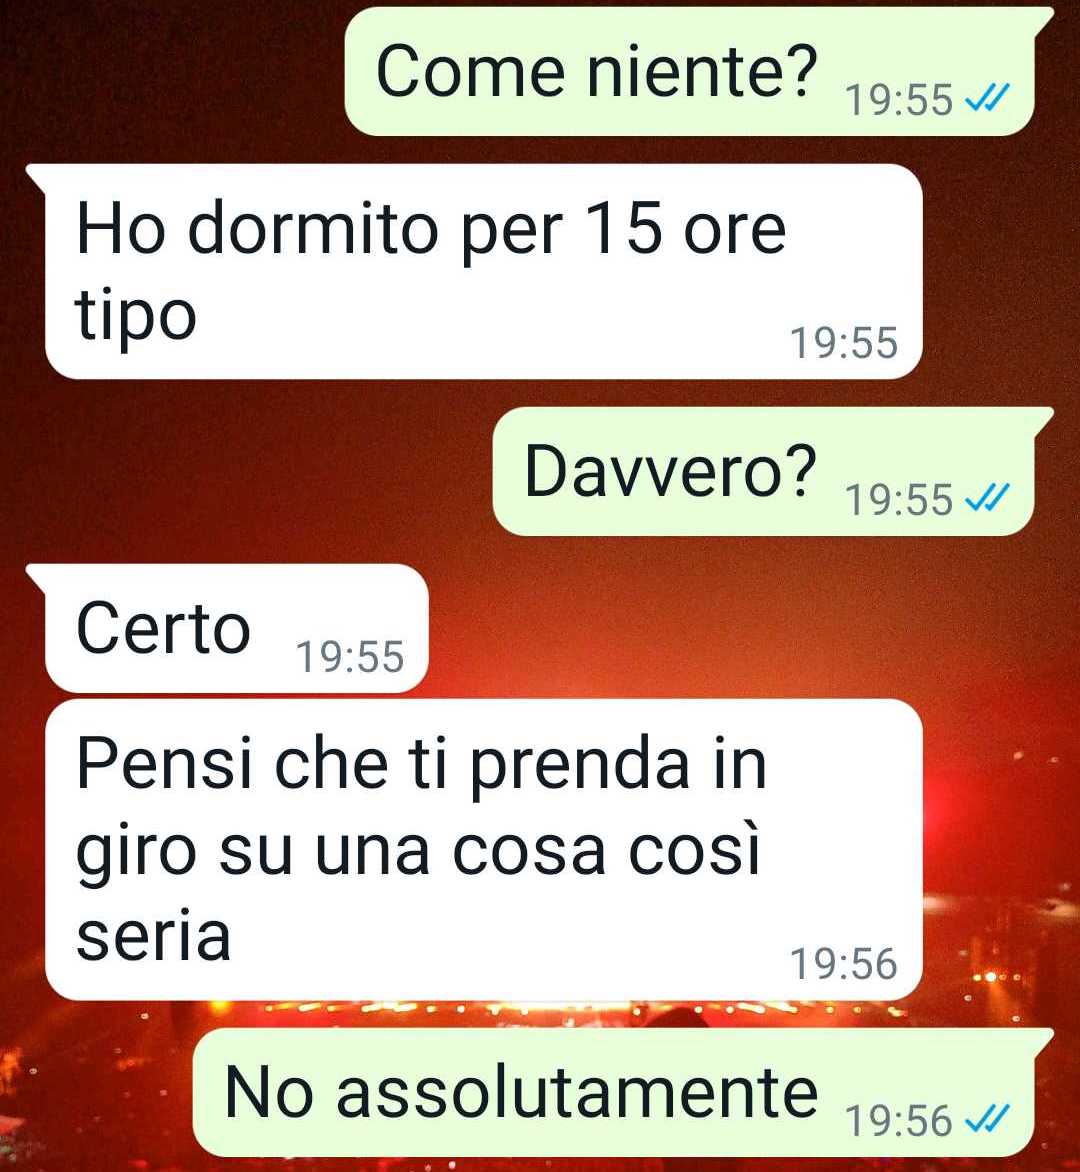Tap the 19:55 timestamp under 'Ho dormito' message
The height and width of the screenshot is (1172, 1080).
point(844,343)
